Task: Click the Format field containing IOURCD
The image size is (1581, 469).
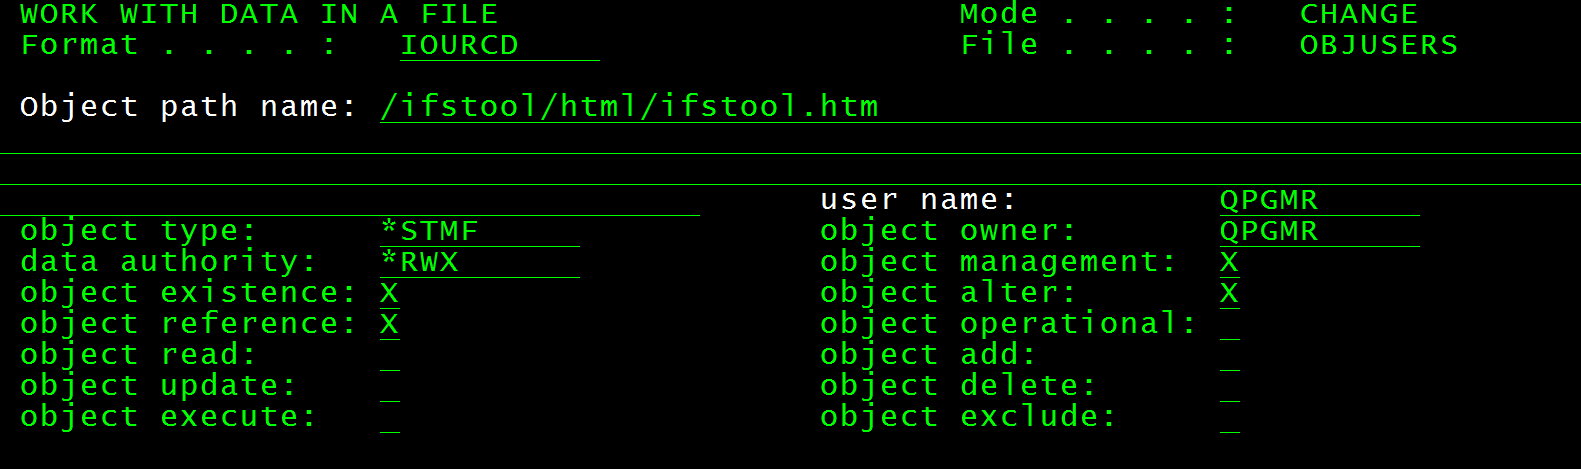Action: coord(500,46)
